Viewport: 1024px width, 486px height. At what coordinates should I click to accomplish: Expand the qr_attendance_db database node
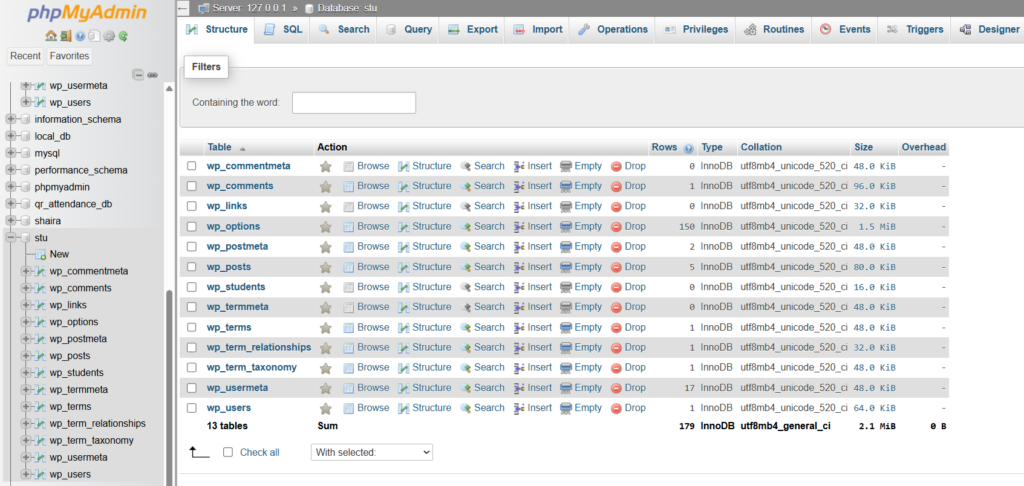[x=11, y=204]
